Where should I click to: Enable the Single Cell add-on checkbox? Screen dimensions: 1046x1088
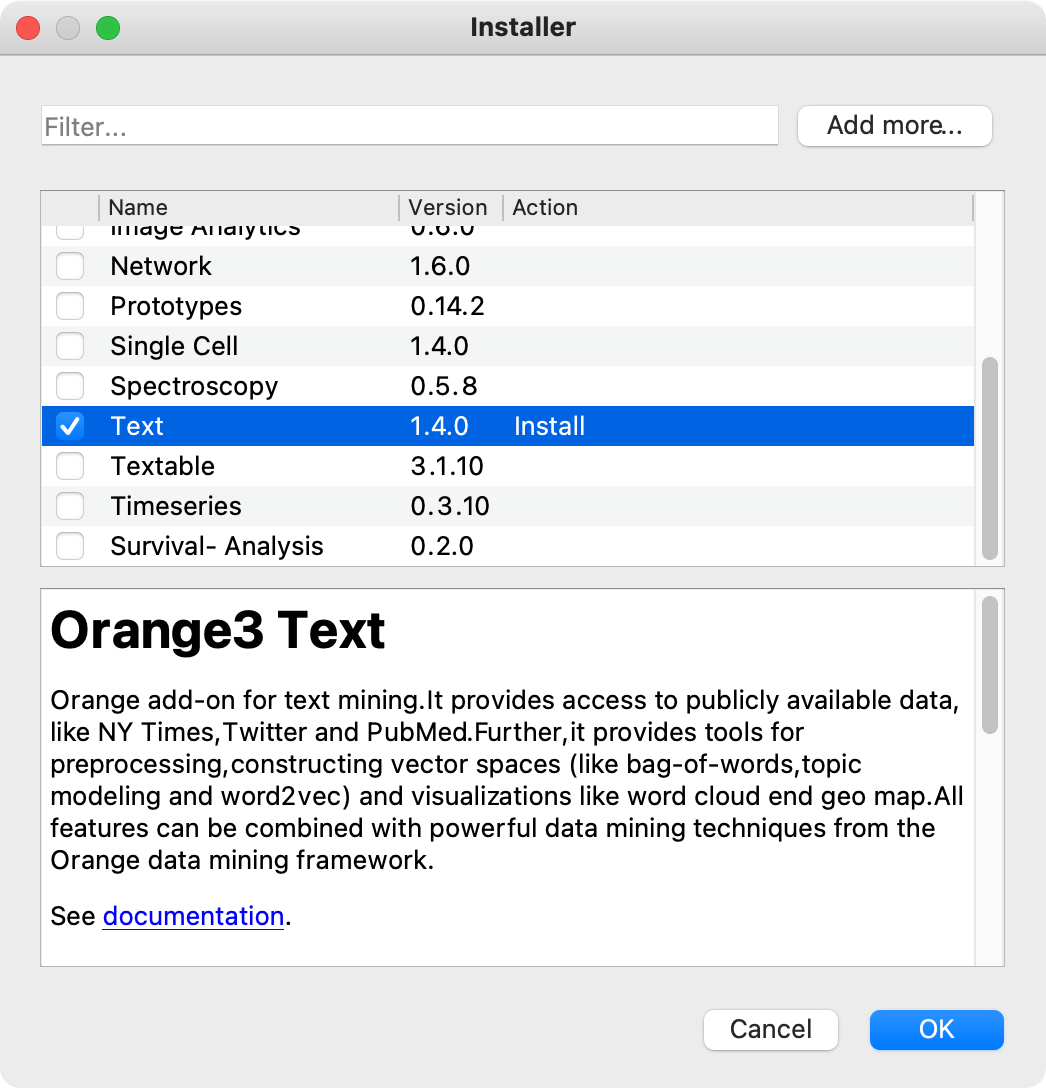coord(70,346)
